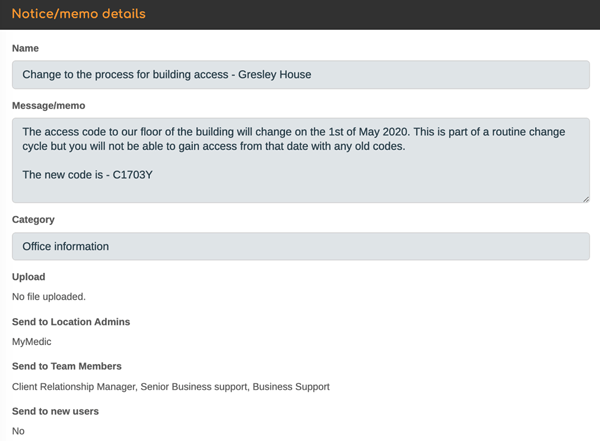The height and width of the screenshot is (441, 600).
Task: Click the 'Send to new users' label
Action: [x=55, y=411]
